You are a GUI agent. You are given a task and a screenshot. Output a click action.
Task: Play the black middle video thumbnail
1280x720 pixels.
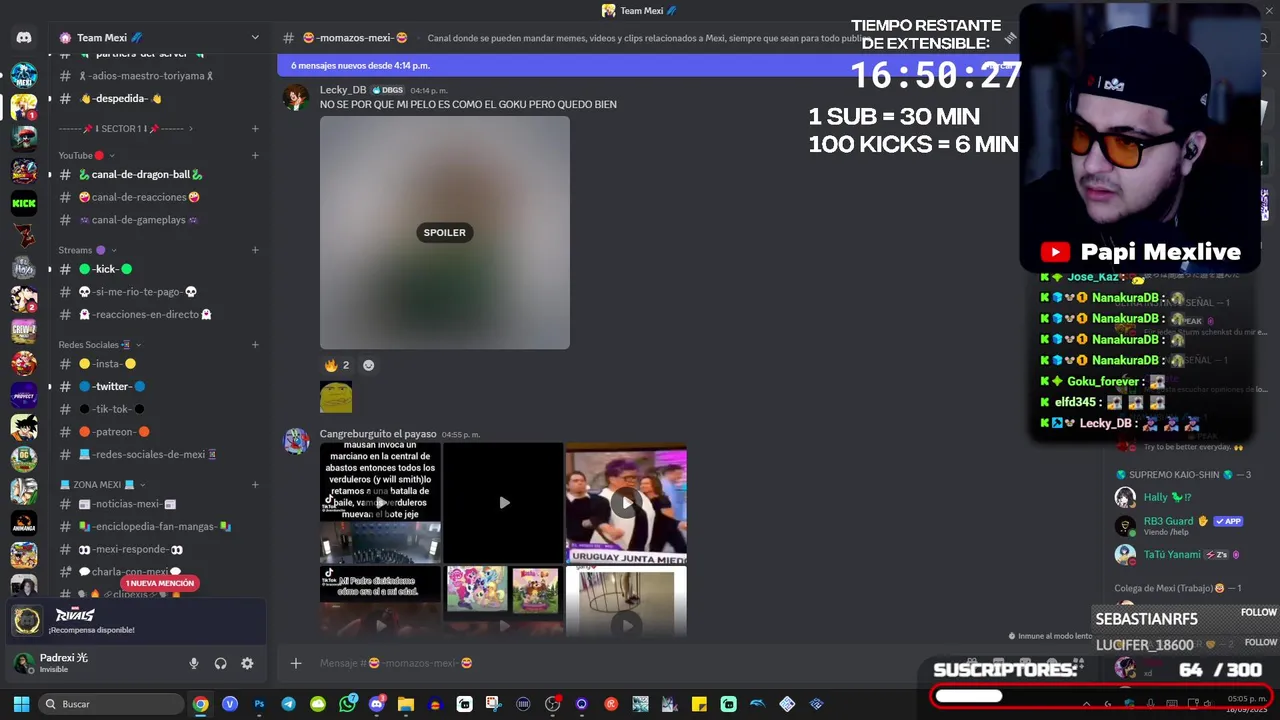point(504,503)
